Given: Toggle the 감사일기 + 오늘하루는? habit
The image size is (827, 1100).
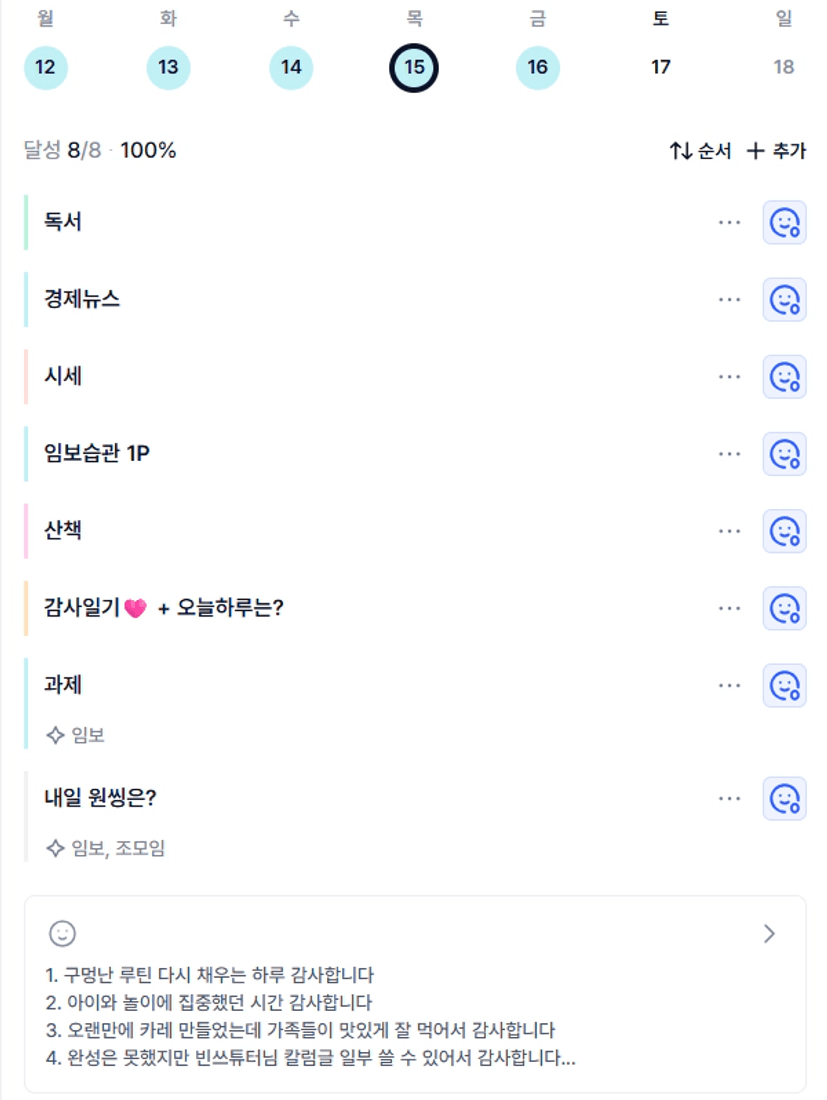Looking at the screenshot, I should tap(164, 608).
